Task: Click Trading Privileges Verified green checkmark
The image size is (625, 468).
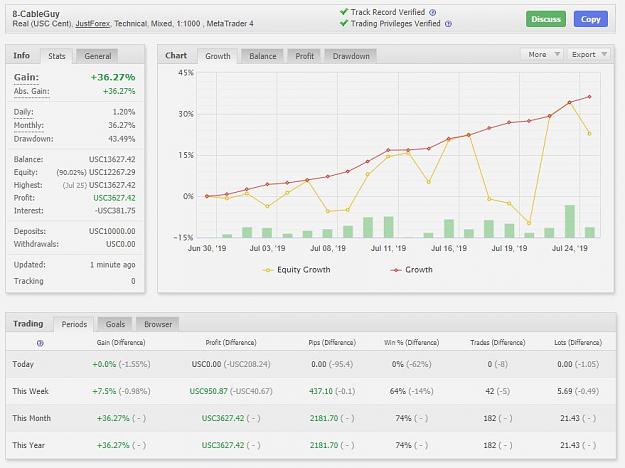Action: click(344, 23)
